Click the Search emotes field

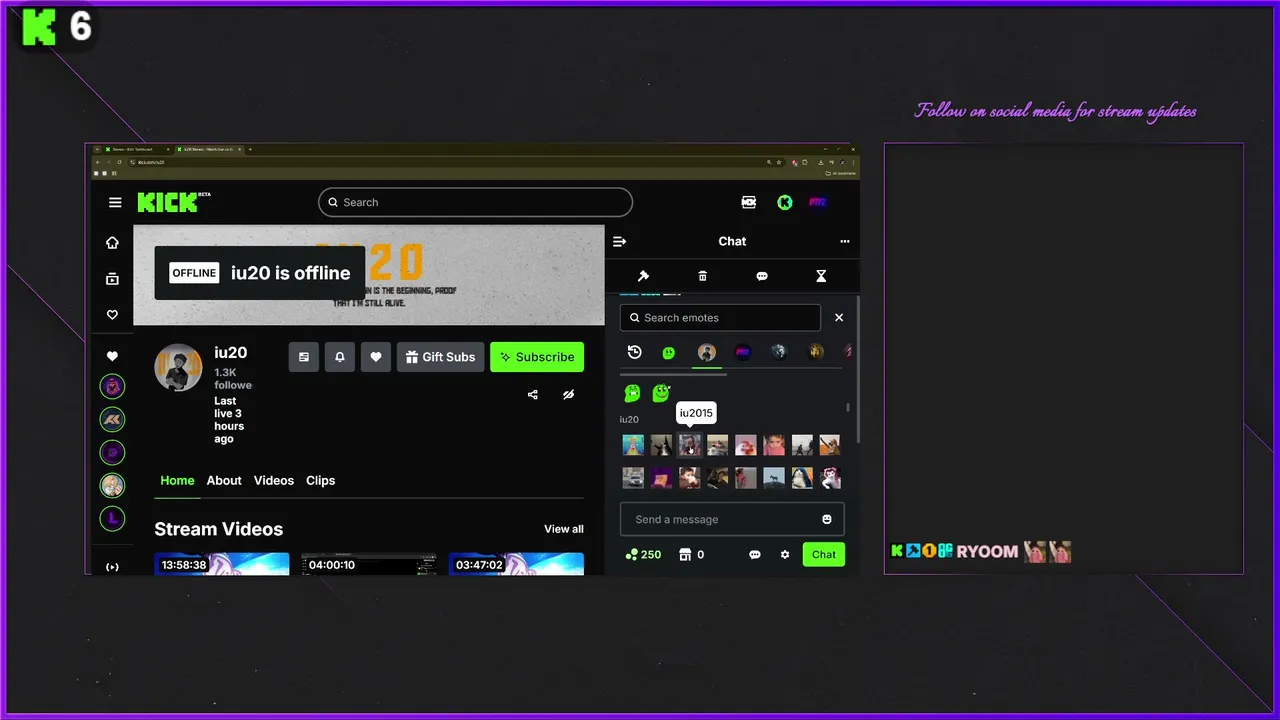(x=720, y=318)
